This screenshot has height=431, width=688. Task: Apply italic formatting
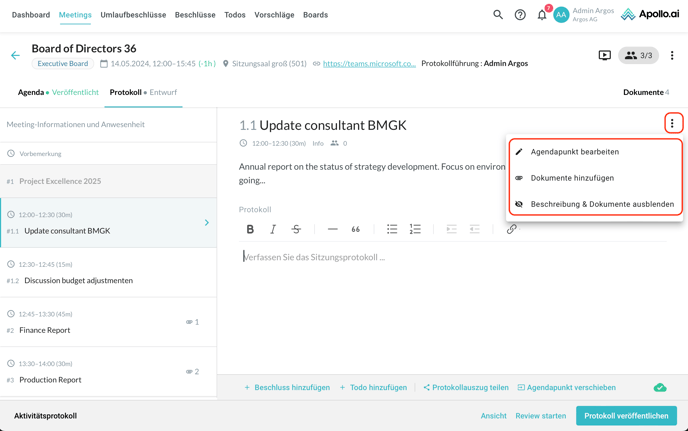point(273,229)
